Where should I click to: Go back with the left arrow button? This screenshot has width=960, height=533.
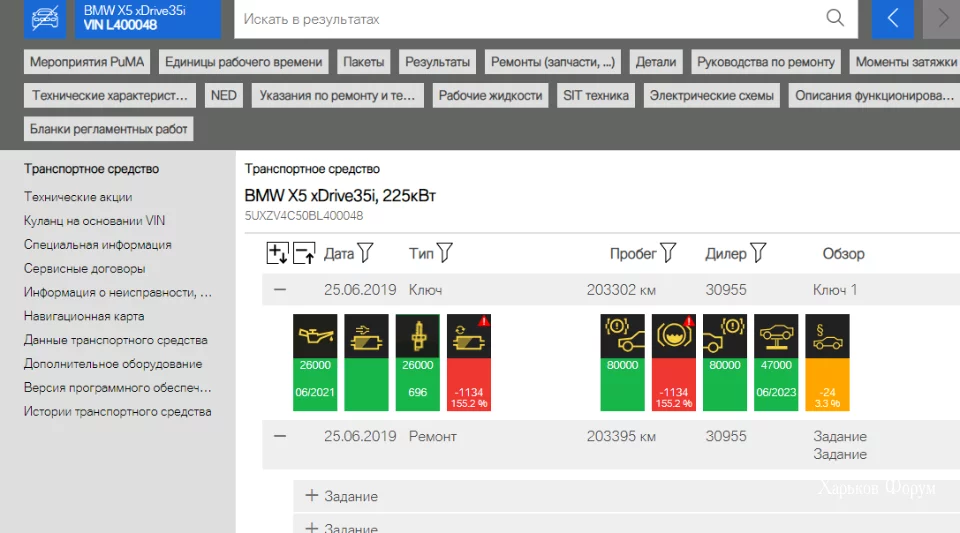tap(893, 18)
